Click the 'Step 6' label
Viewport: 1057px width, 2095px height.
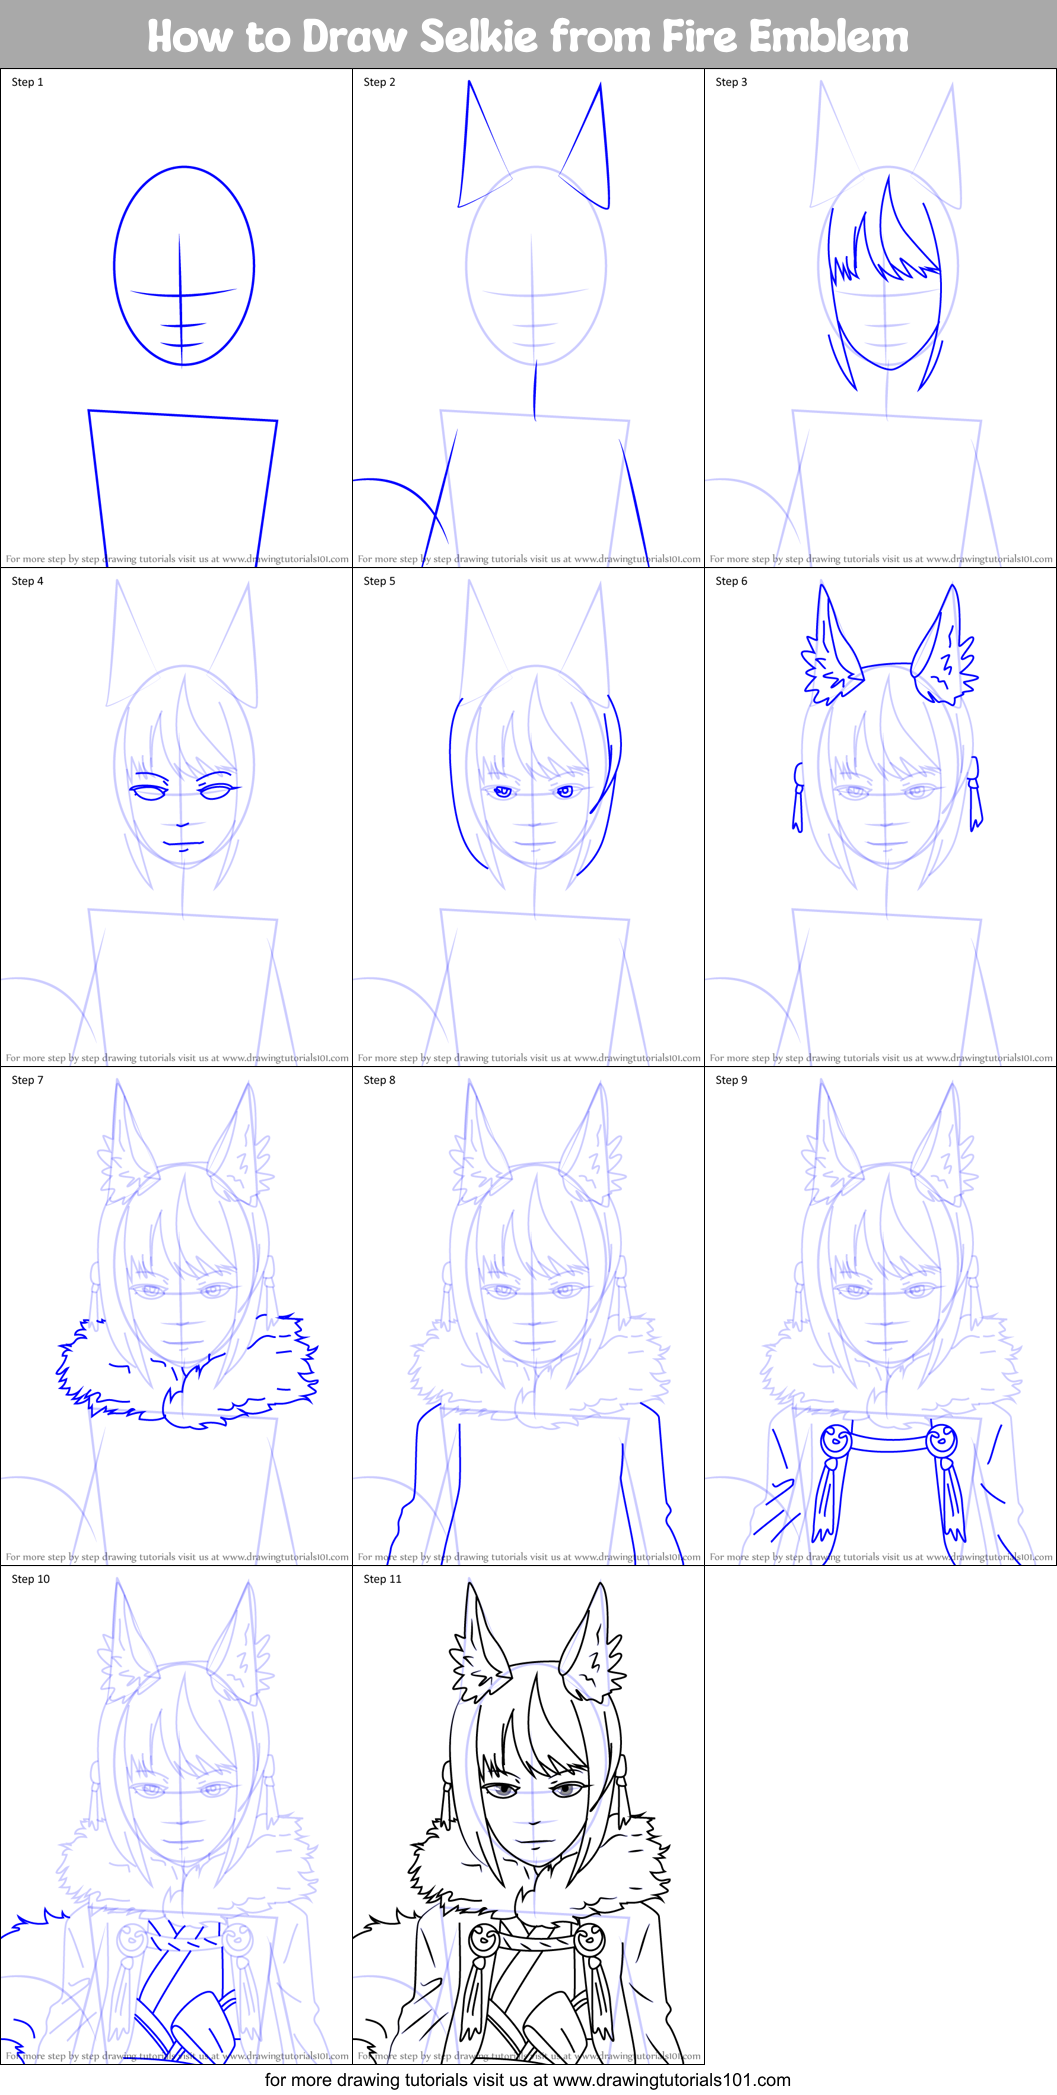point(732,581)
